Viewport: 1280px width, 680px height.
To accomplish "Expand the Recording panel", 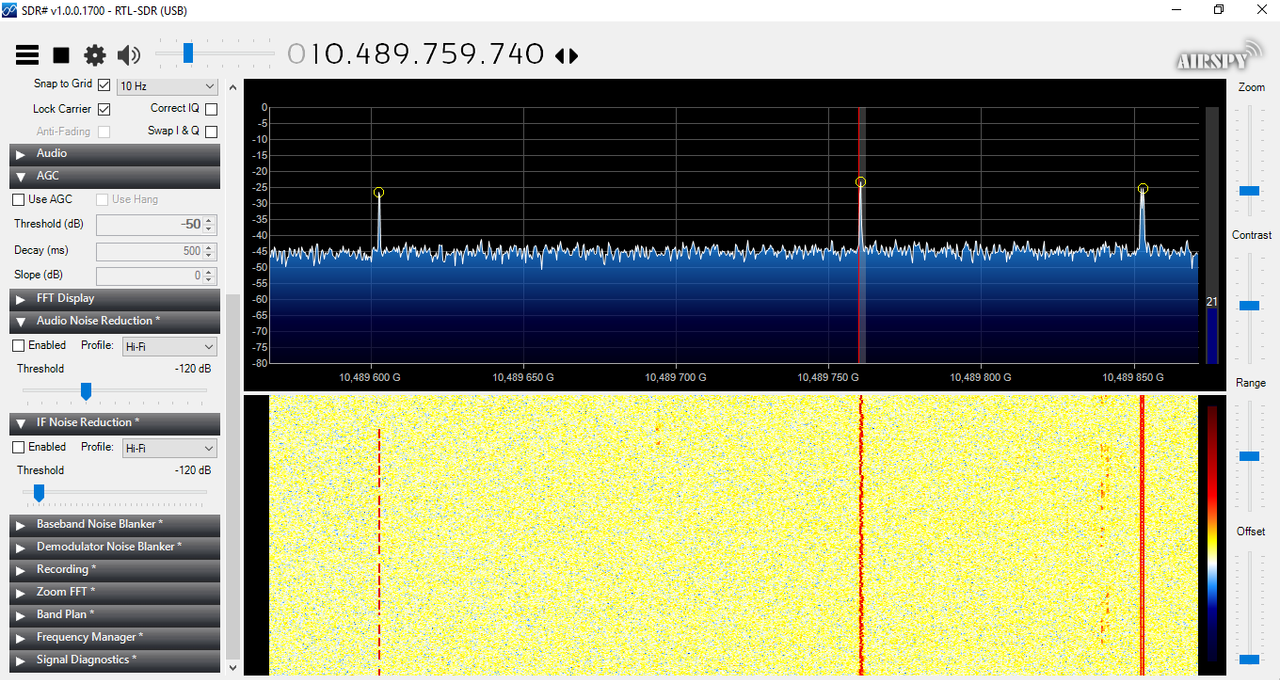I will [115, 570].
